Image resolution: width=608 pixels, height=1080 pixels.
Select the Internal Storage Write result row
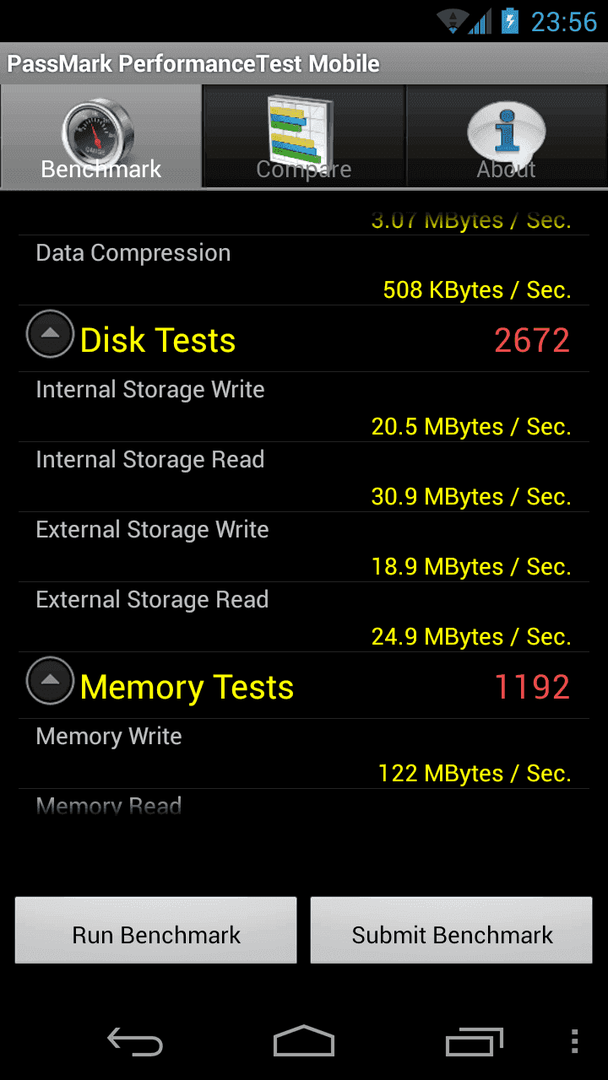[x=304, y=407]
